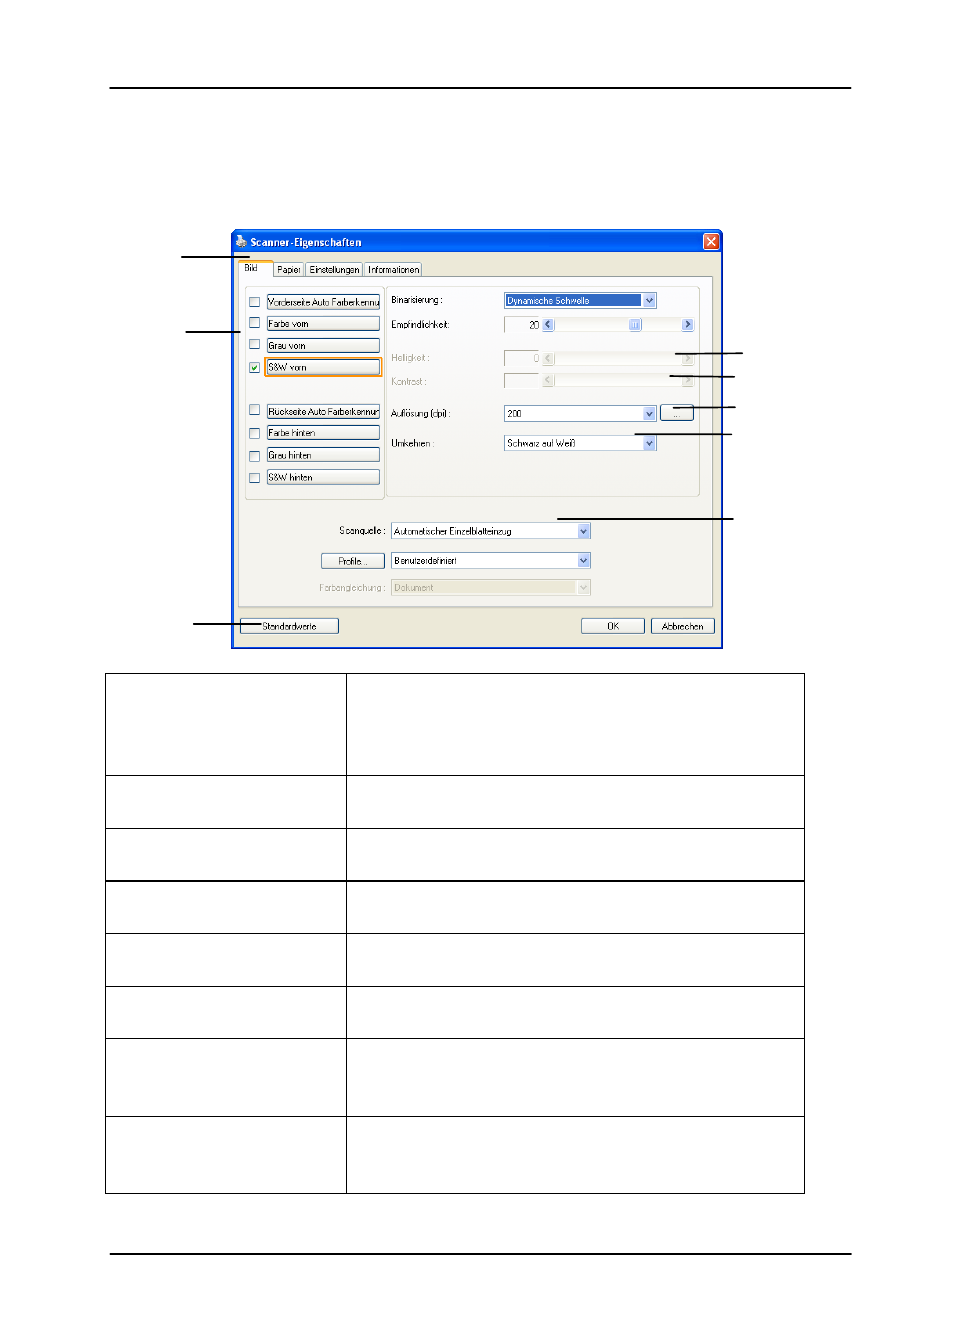Click the Empfindlichkeit slider left arrow
This screenshot has width=954, height=1336.
pos(548,325)
